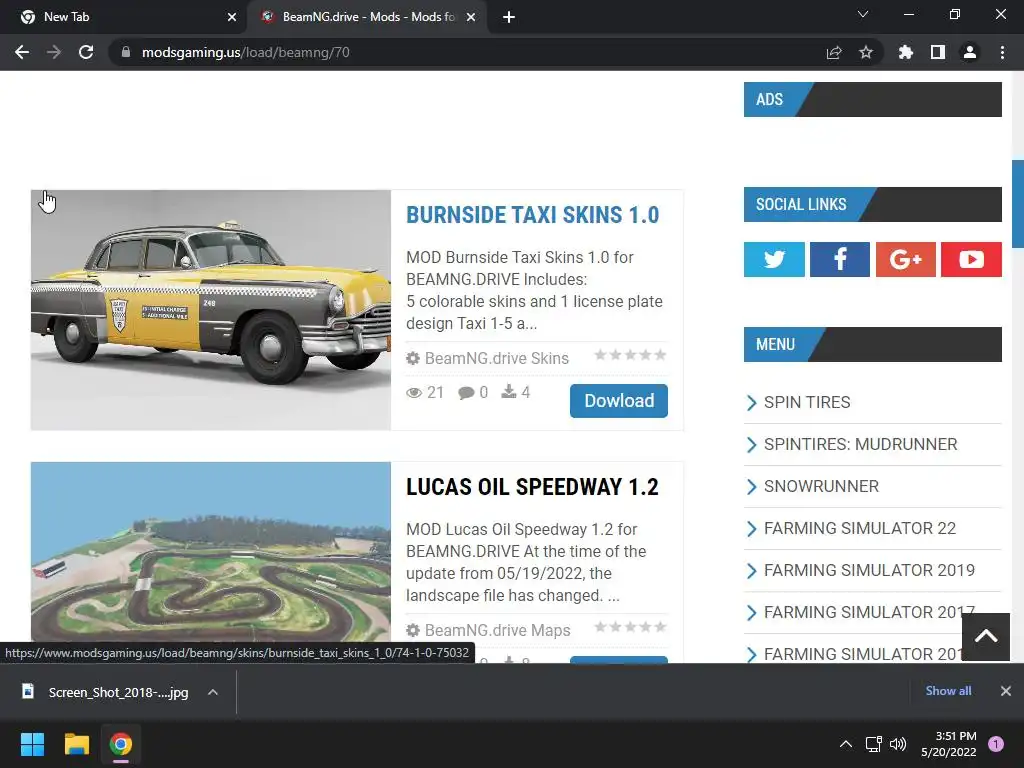Select the BeamNG.drive - Mods tab
The width and height of the screenshot is (1024, 768).
[367, 17]
